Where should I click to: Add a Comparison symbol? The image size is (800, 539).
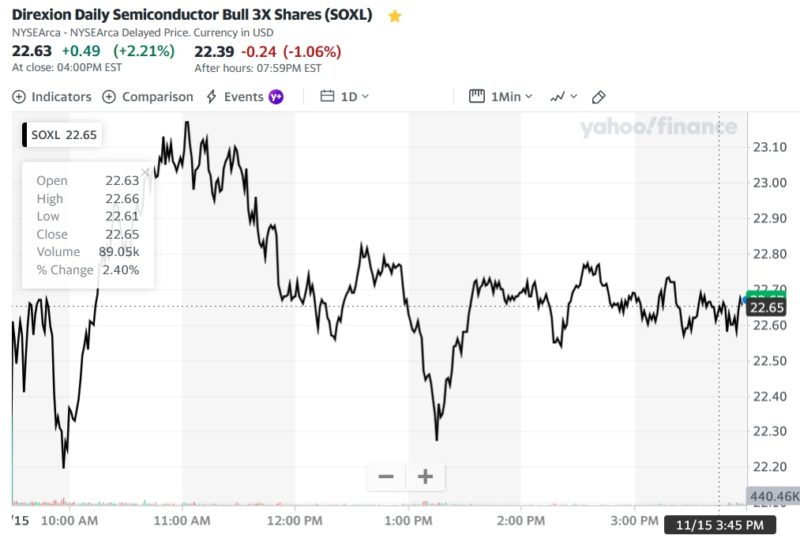[x=157, y=97]
